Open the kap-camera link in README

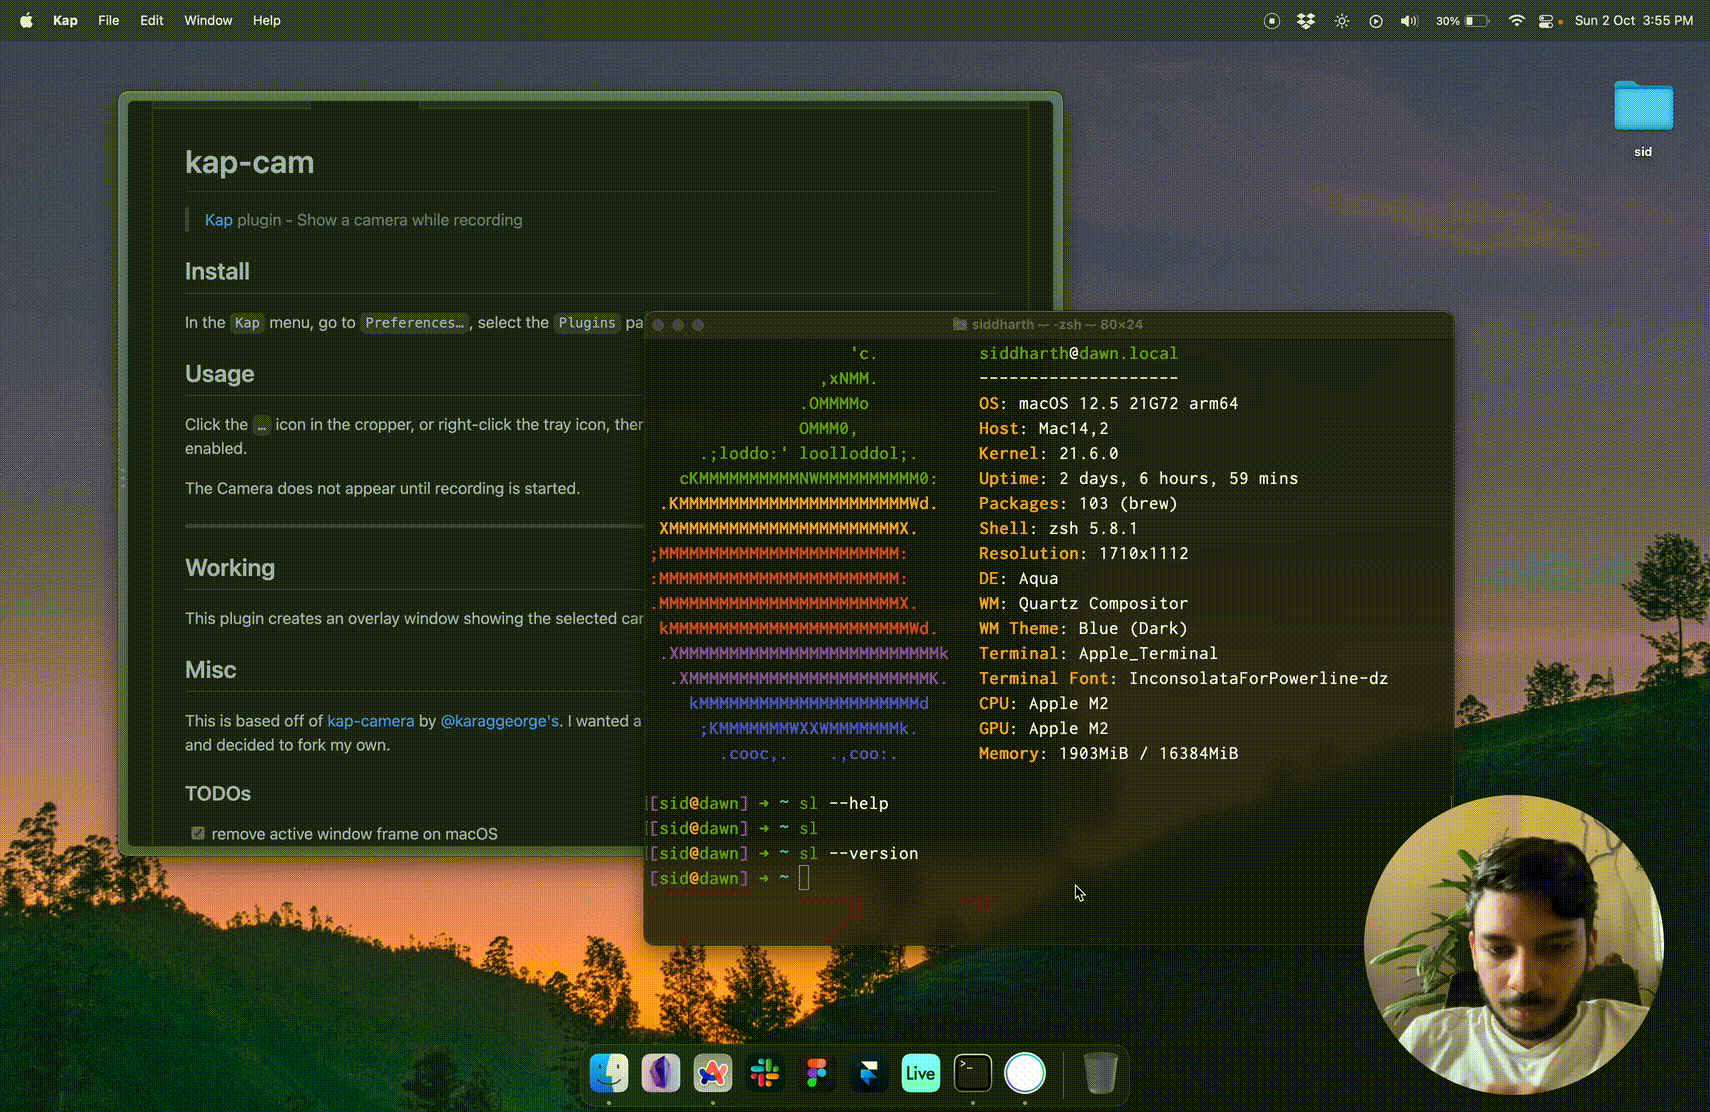point(370,721)
